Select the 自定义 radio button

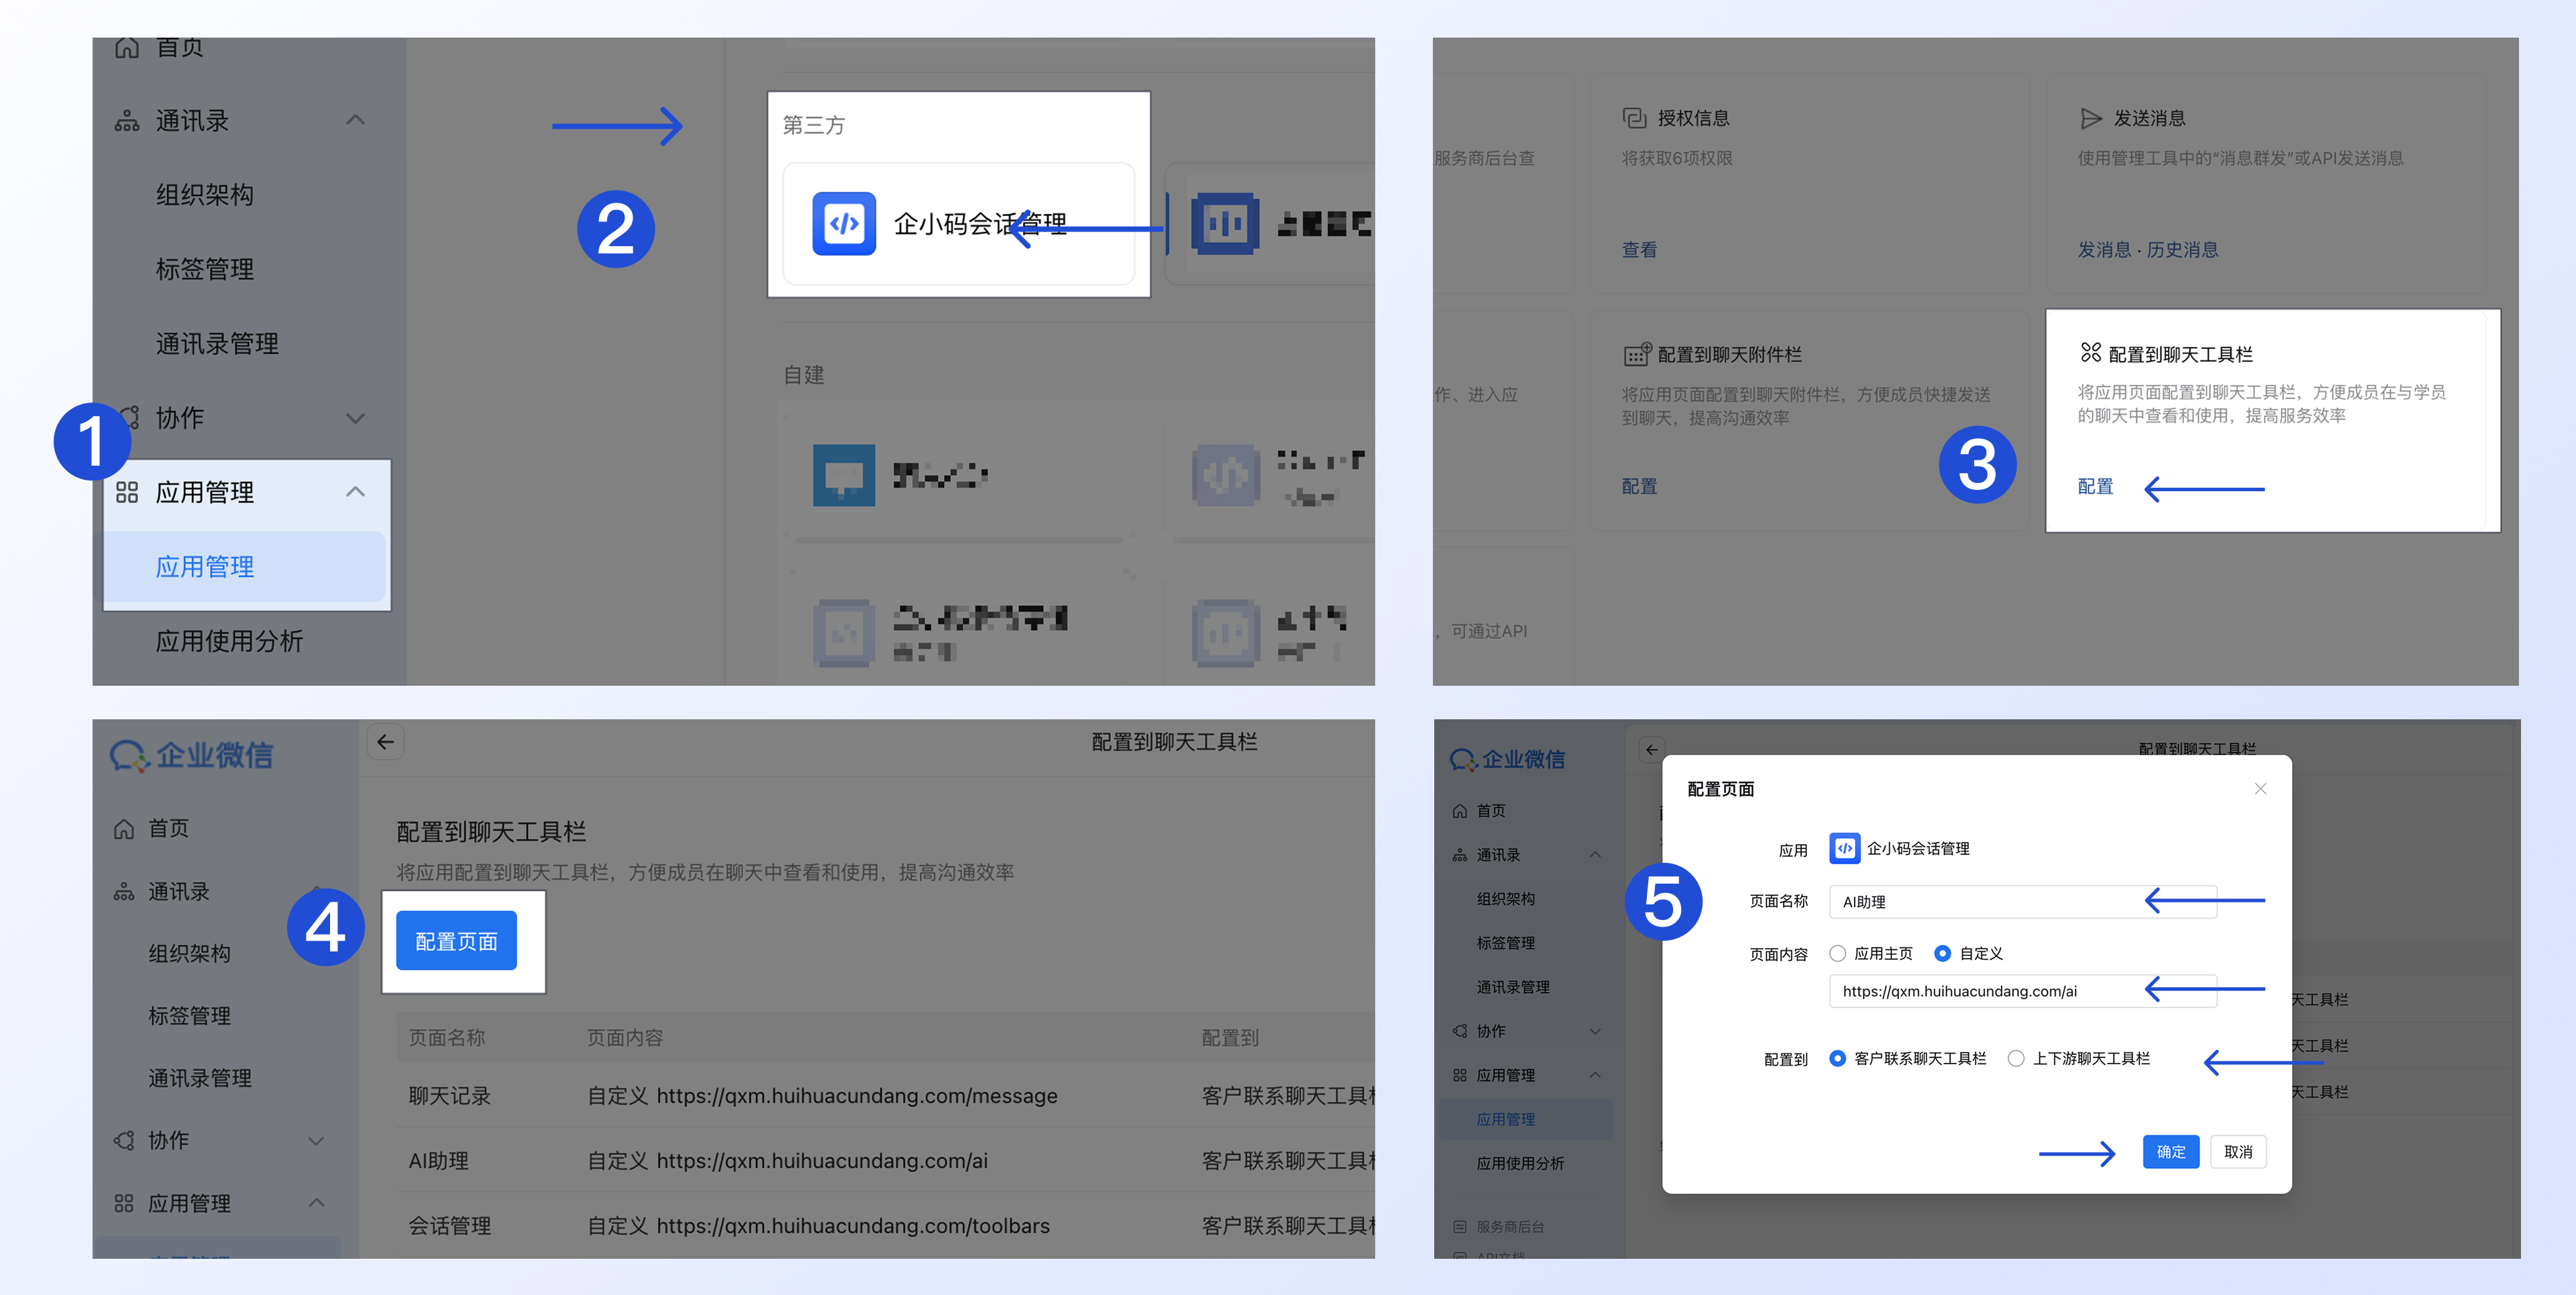(1942, 954)
